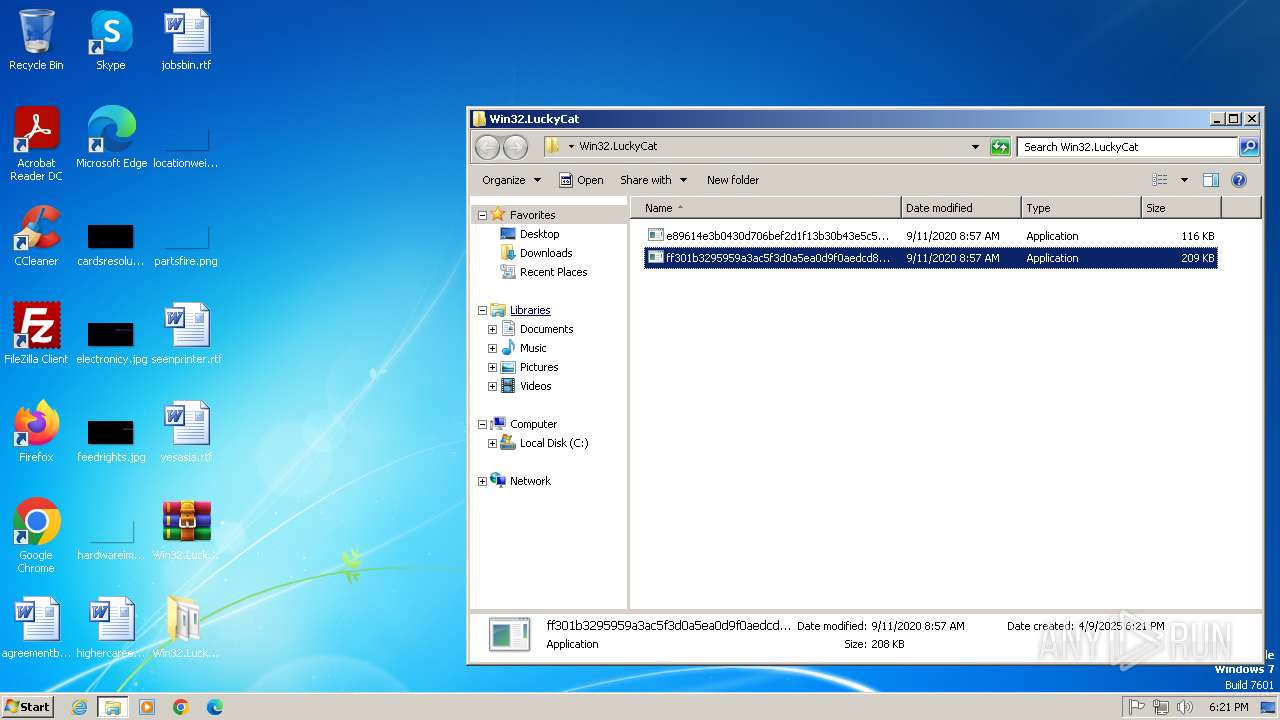Refresh the Win32.LuckyCat folder view
1280x720 pixels.
[1000, 147]
